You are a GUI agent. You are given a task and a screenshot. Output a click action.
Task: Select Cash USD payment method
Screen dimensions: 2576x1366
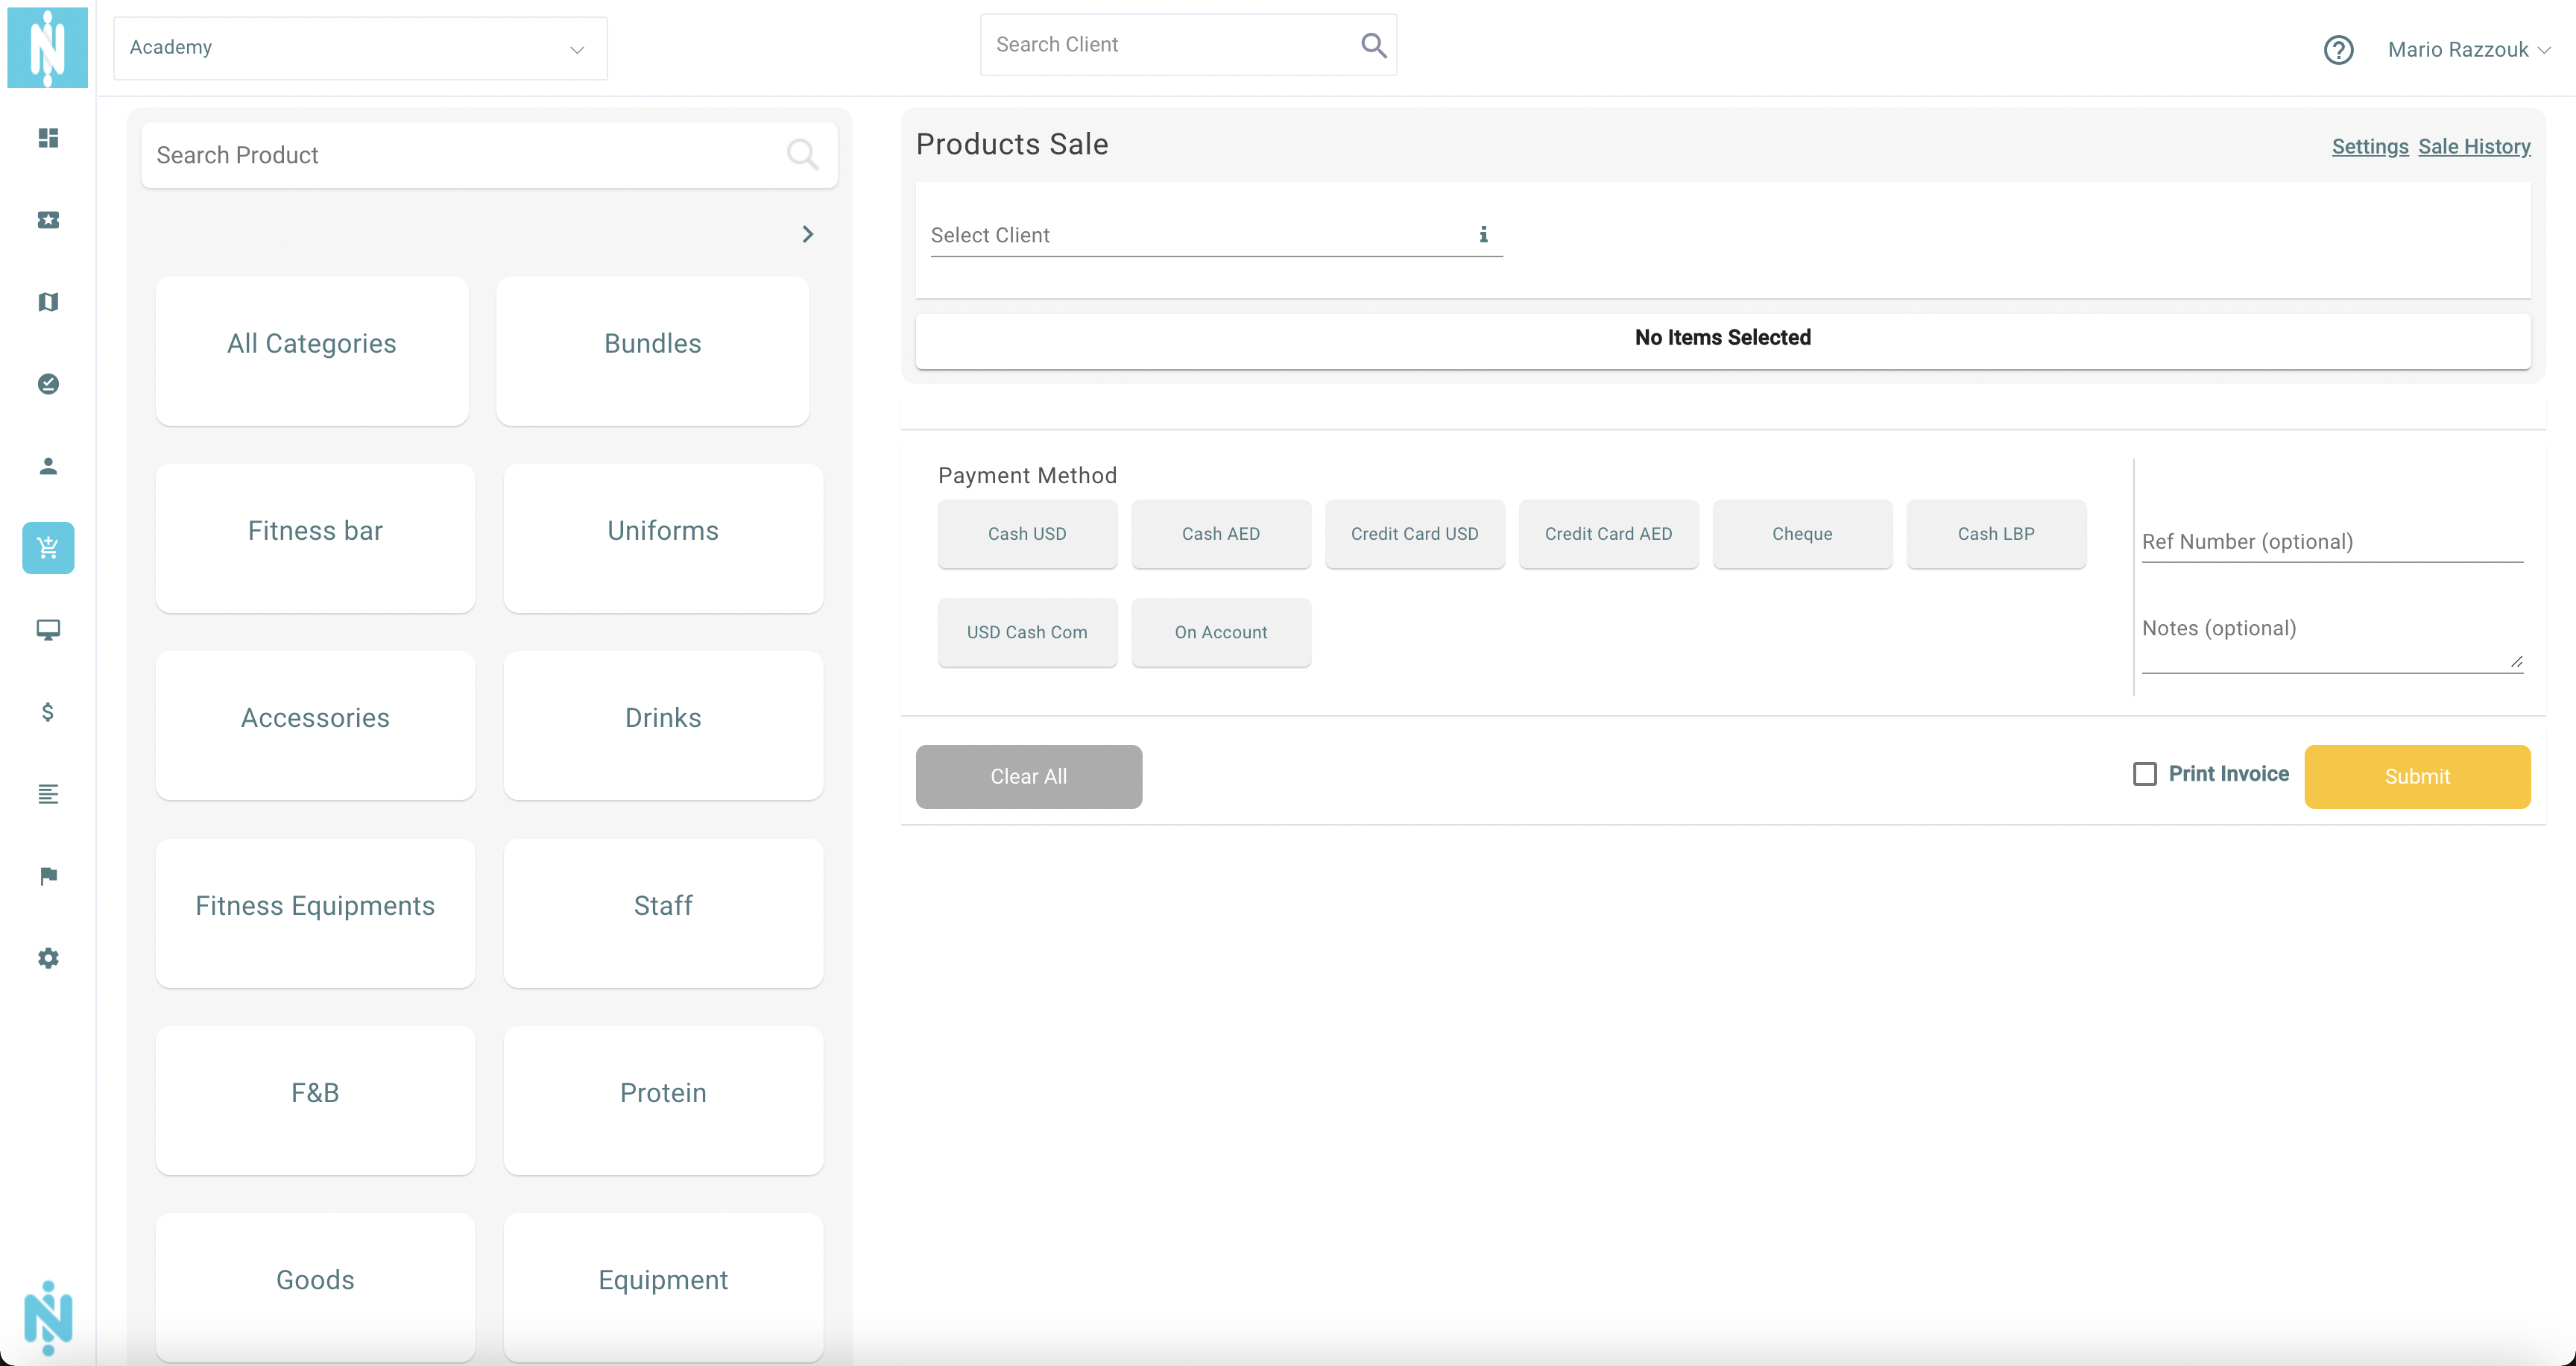1026,534
